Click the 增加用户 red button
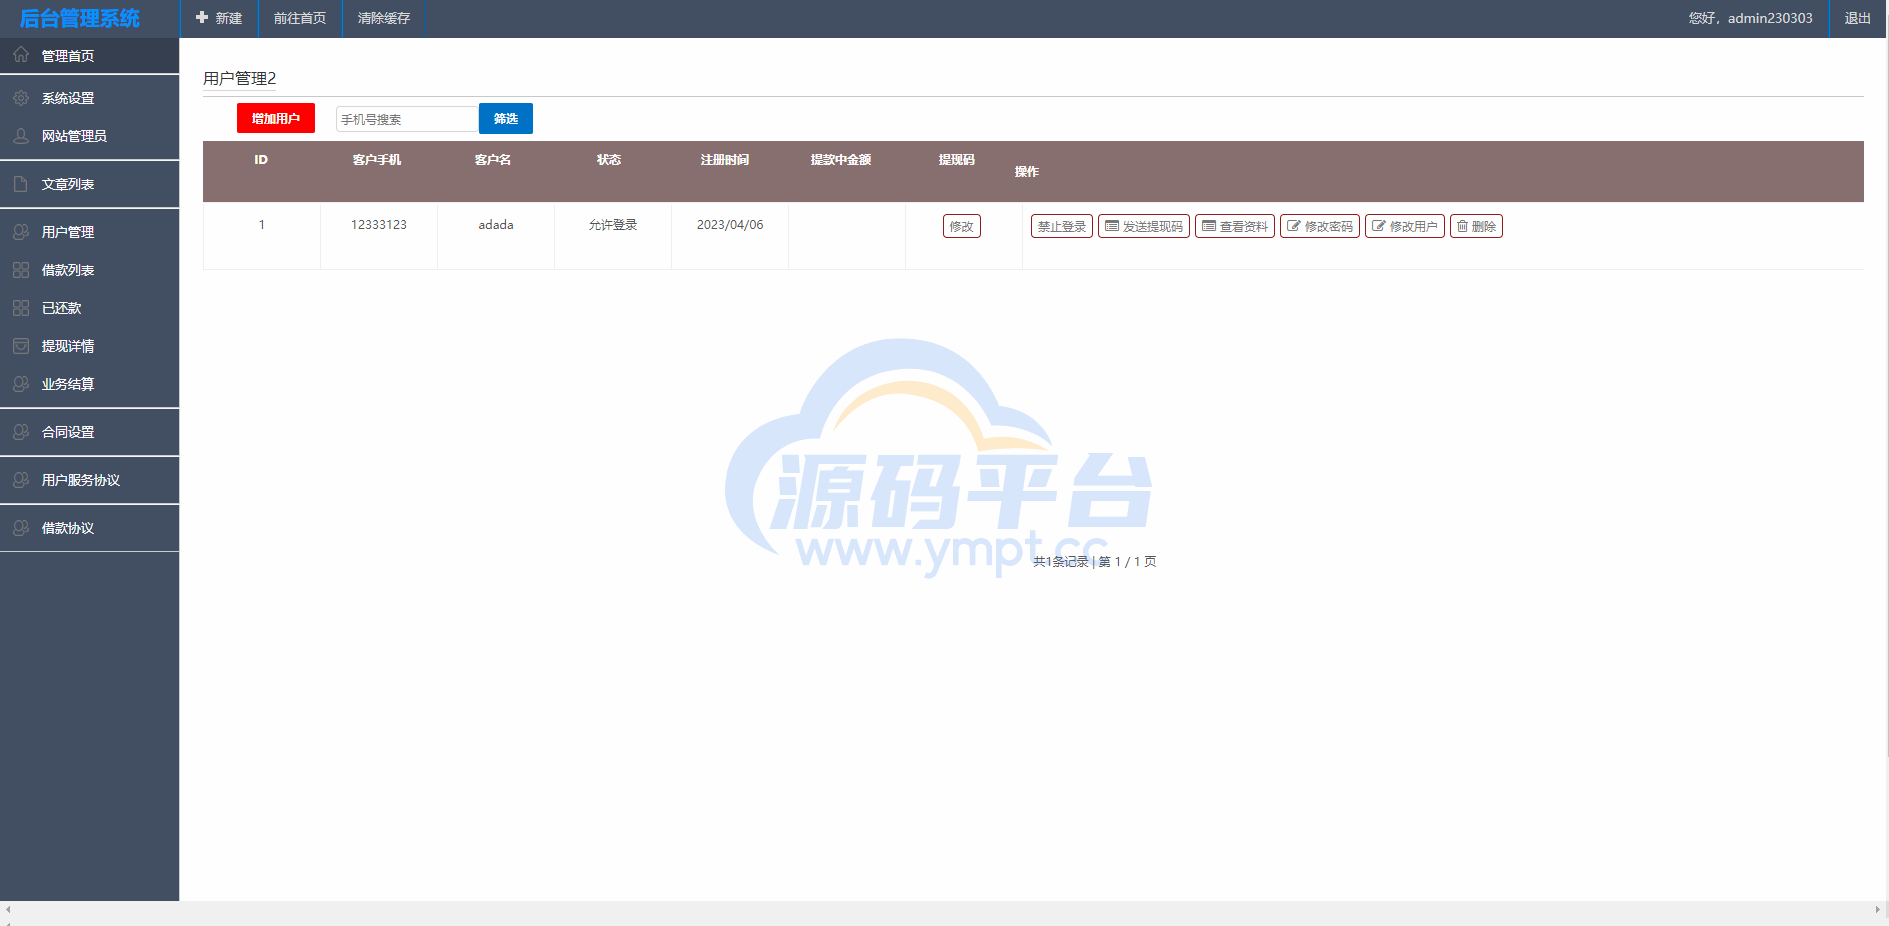The height and width of the screenshot is (926, 1889). (x=276, y=118)
